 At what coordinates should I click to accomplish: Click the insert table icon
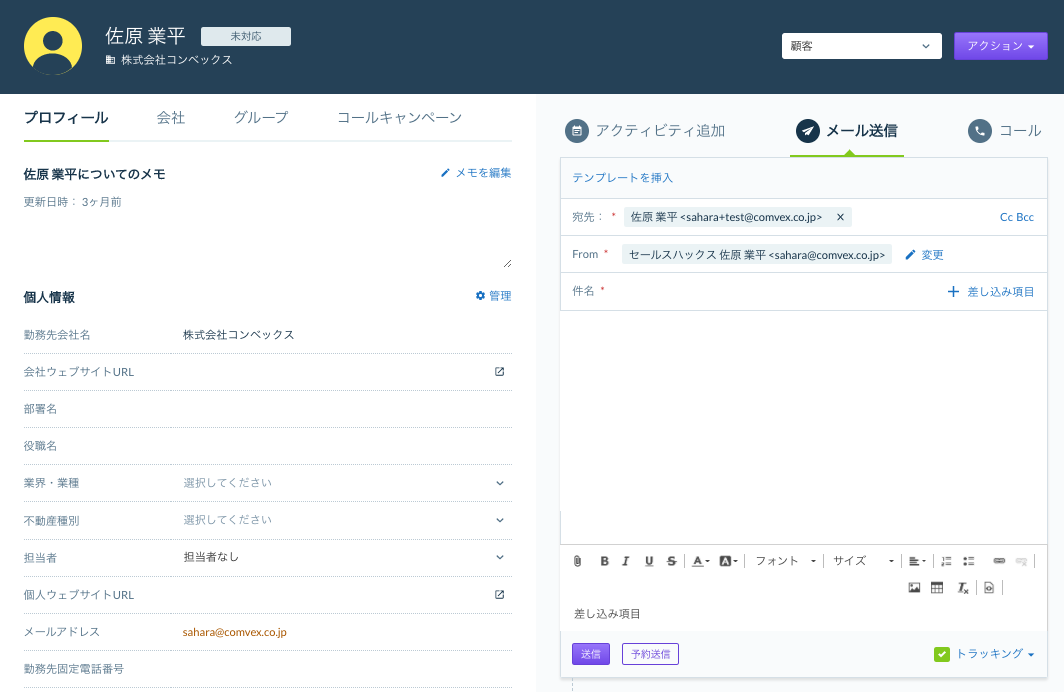pos(936,588)
